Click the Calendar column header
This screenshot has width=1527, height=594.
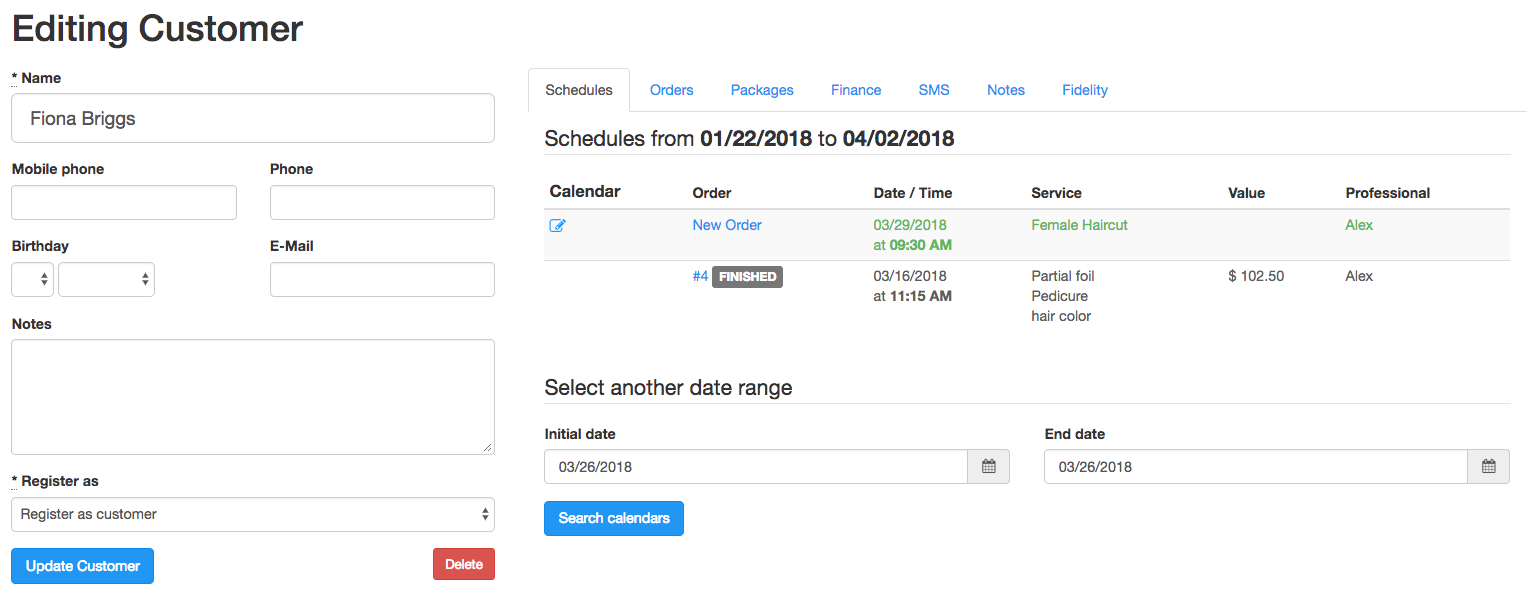585,191
